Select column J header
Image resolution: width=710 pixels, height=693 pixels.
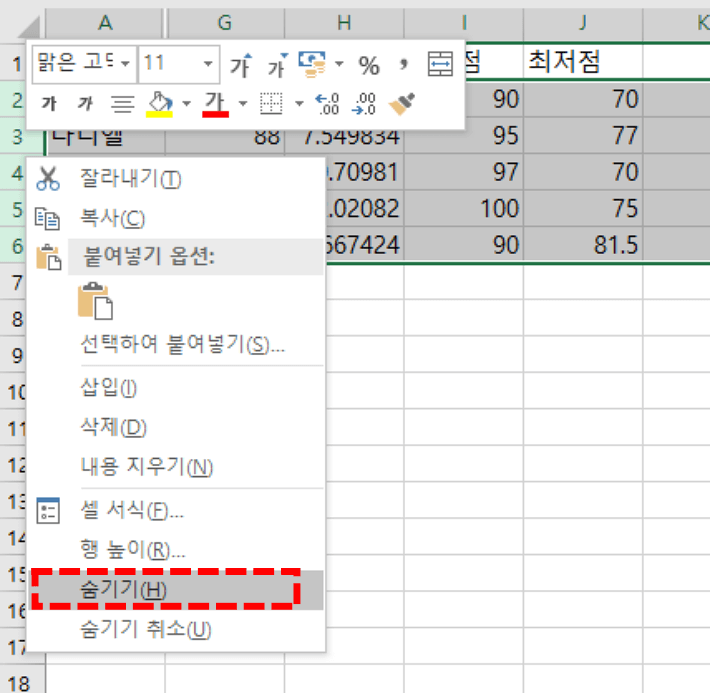click(583, 23)
